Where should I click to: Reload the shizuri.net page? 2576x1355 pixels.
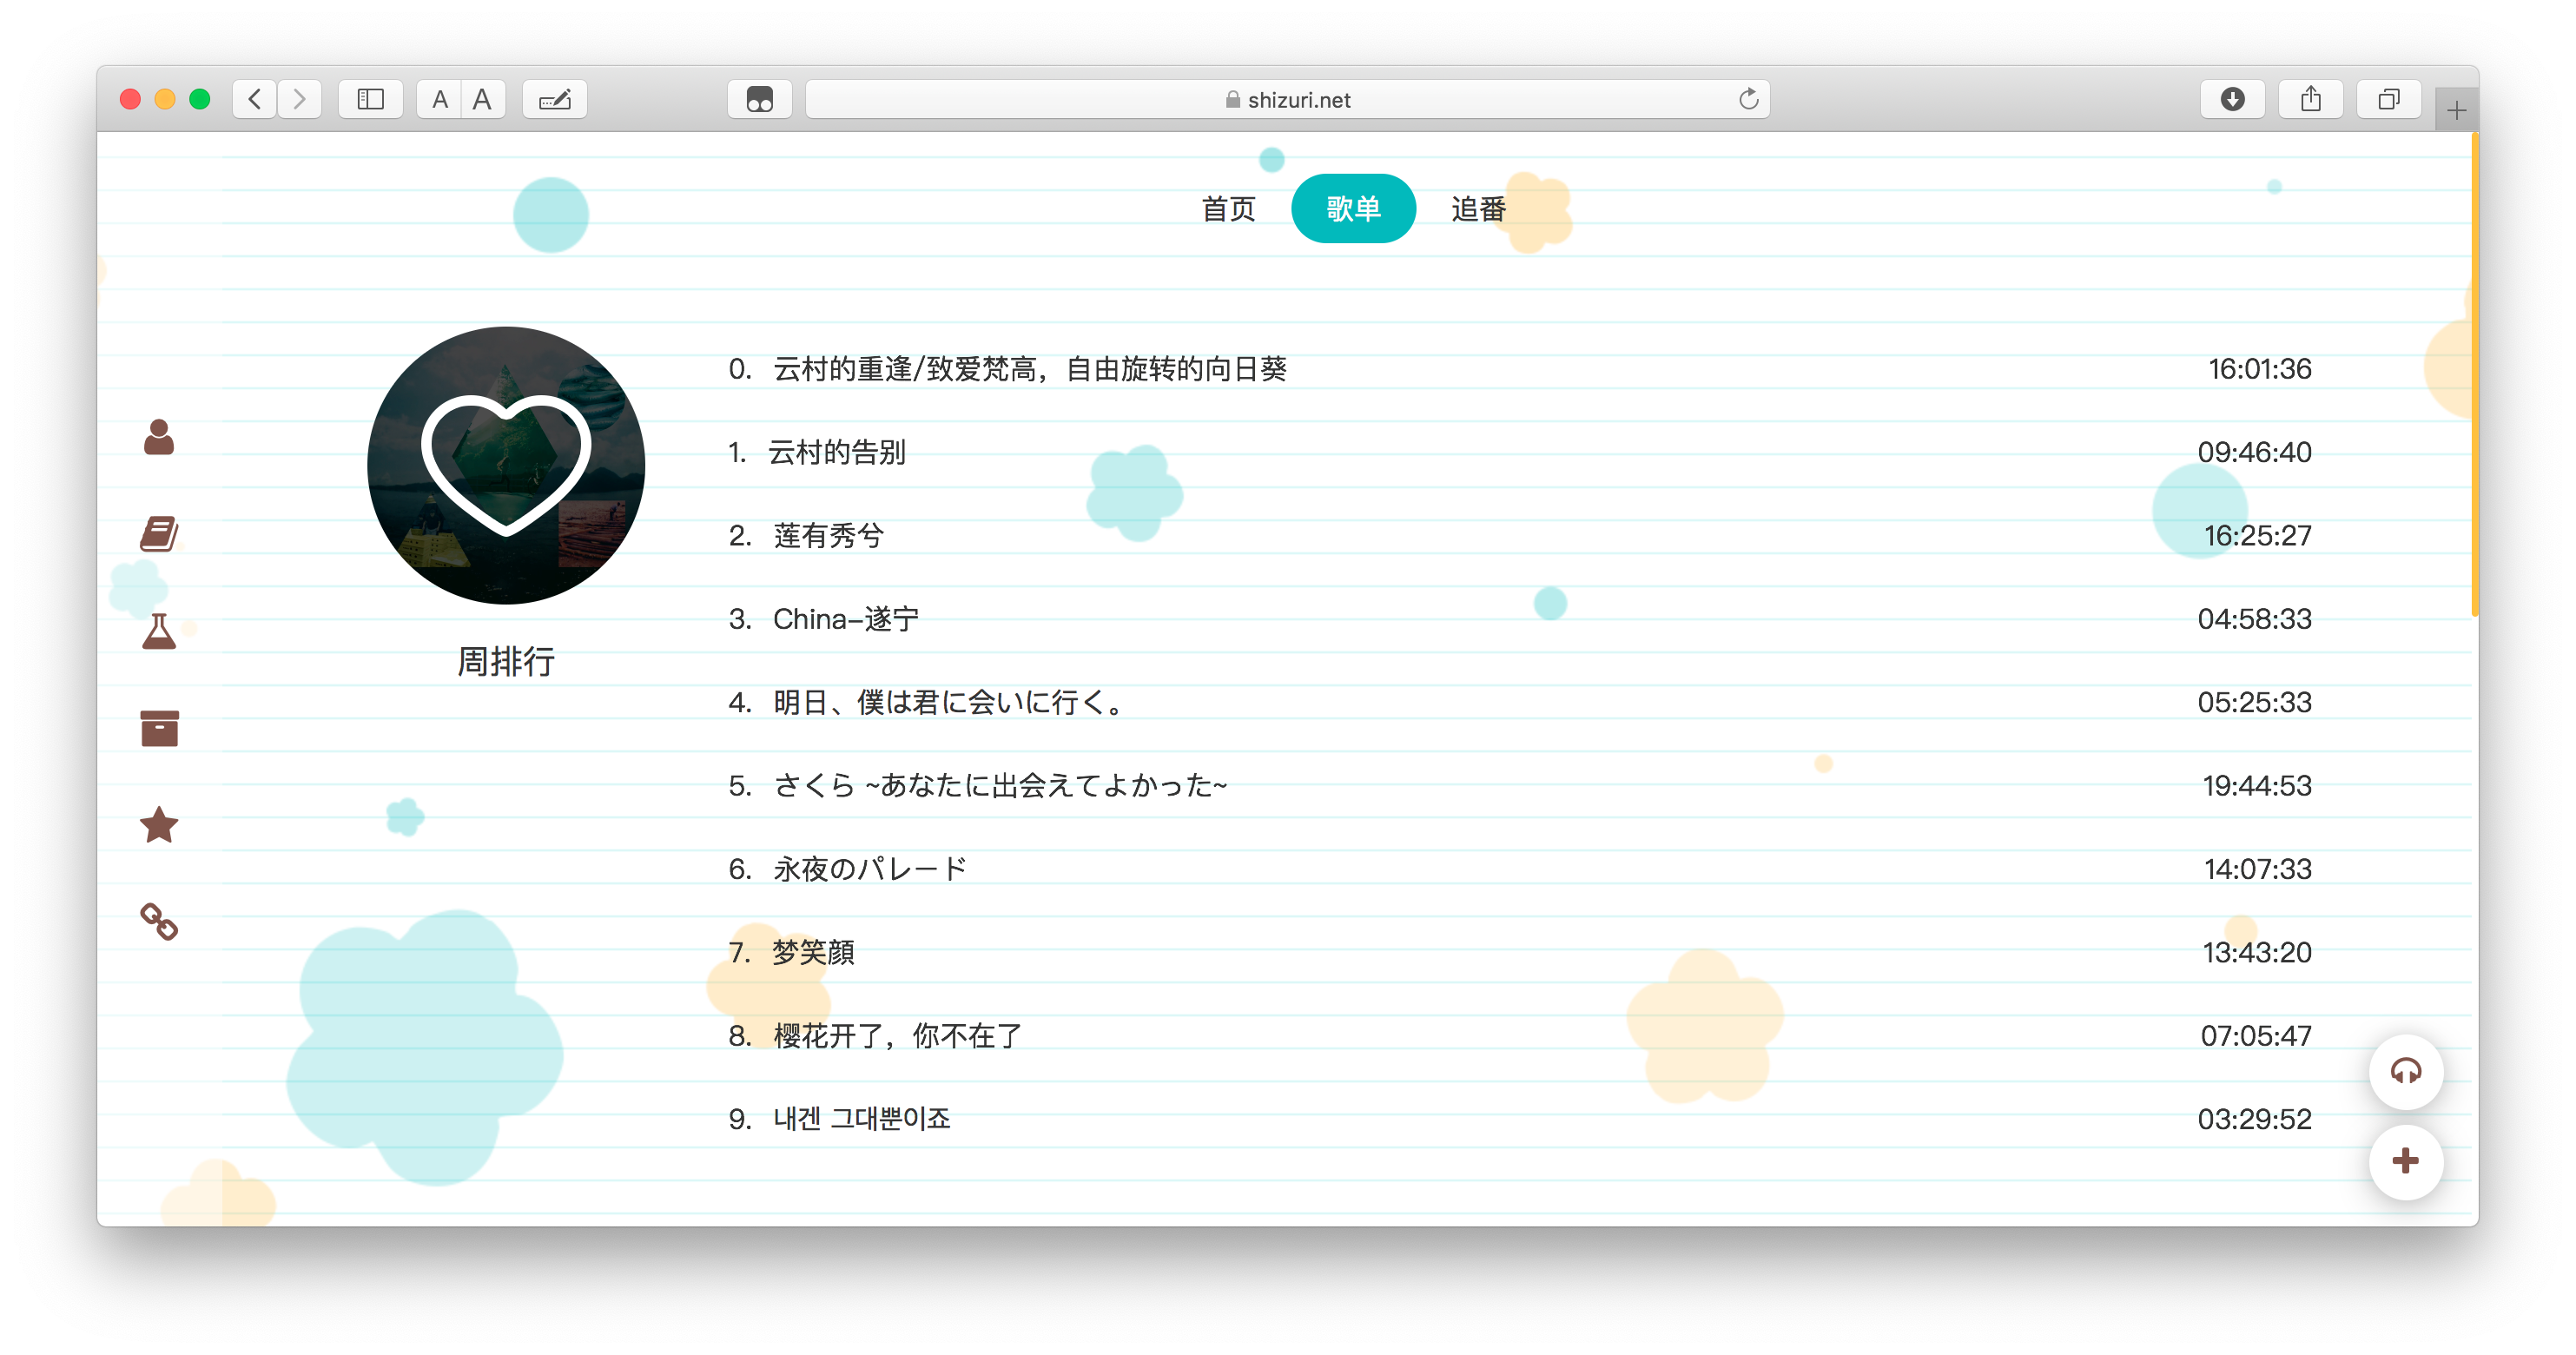click(1748, 99)
